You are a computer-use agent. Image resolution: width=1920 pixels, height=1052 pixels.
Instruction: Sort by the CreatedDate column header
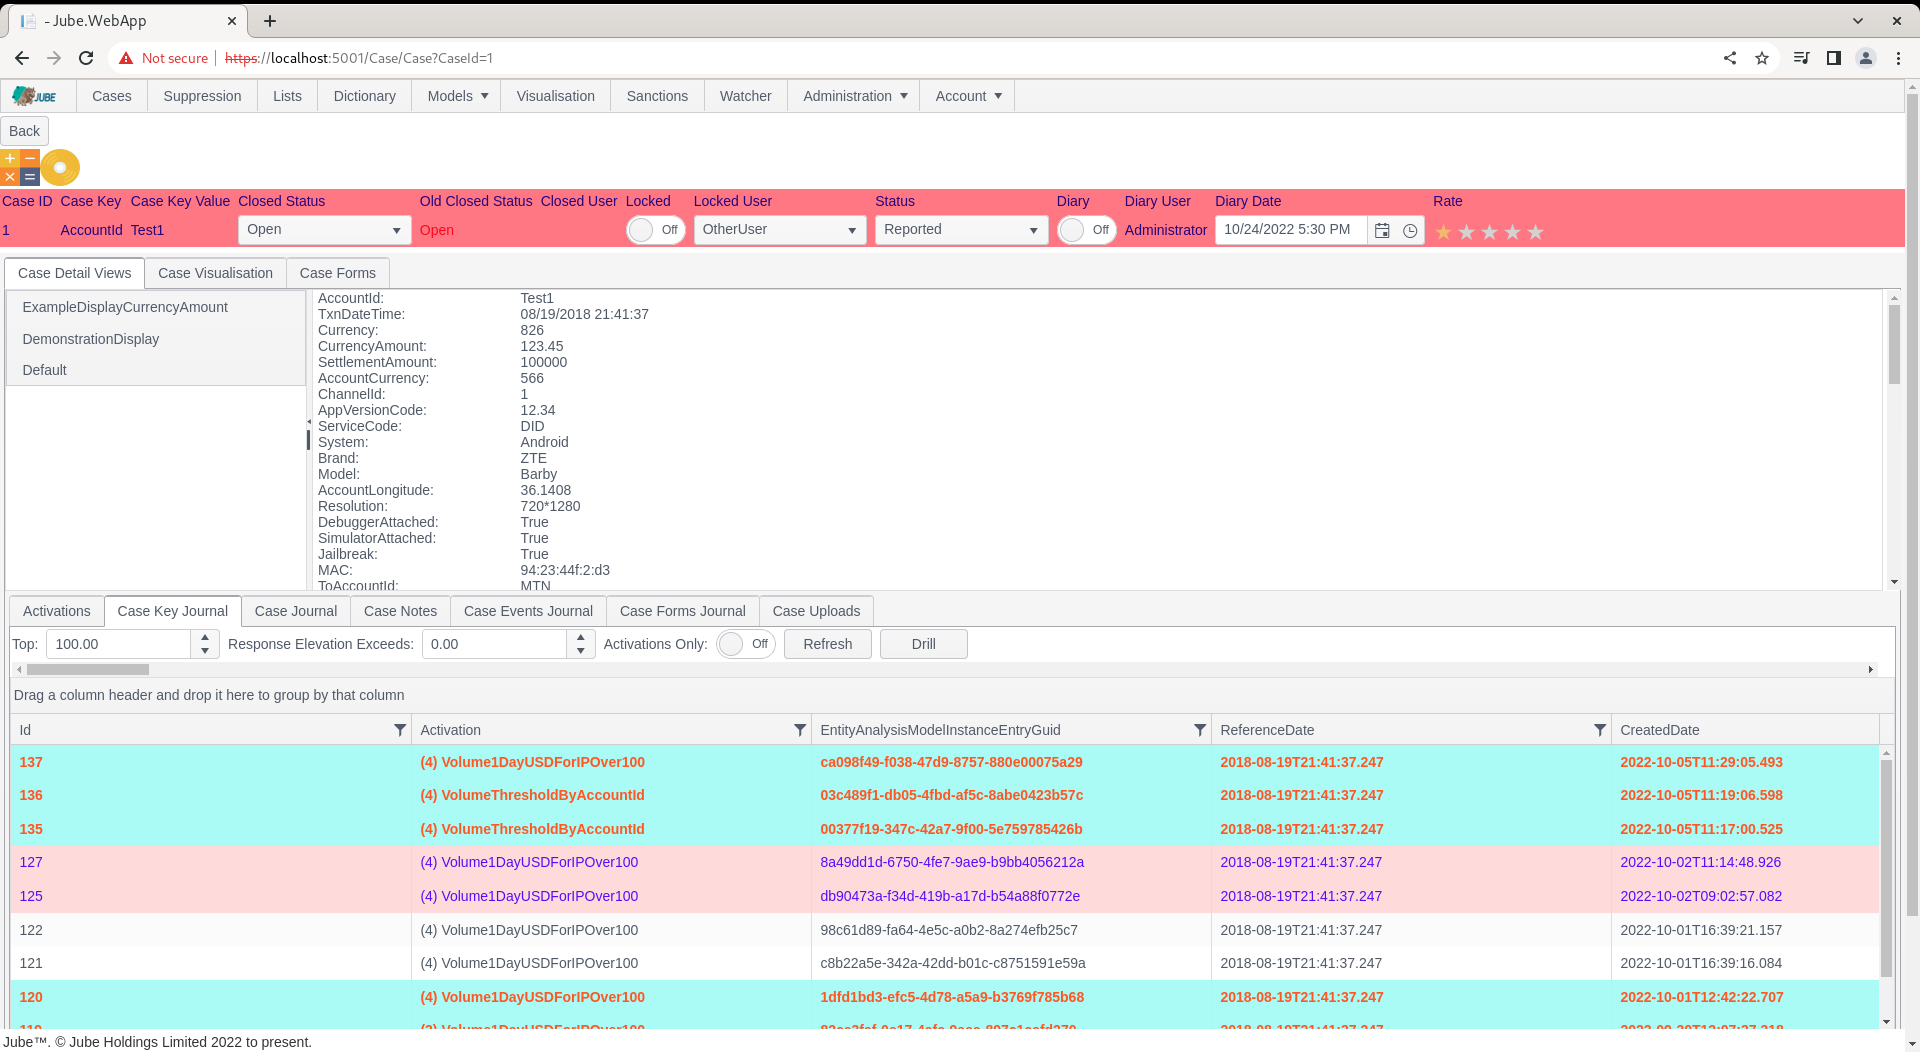coord(1660,730)
